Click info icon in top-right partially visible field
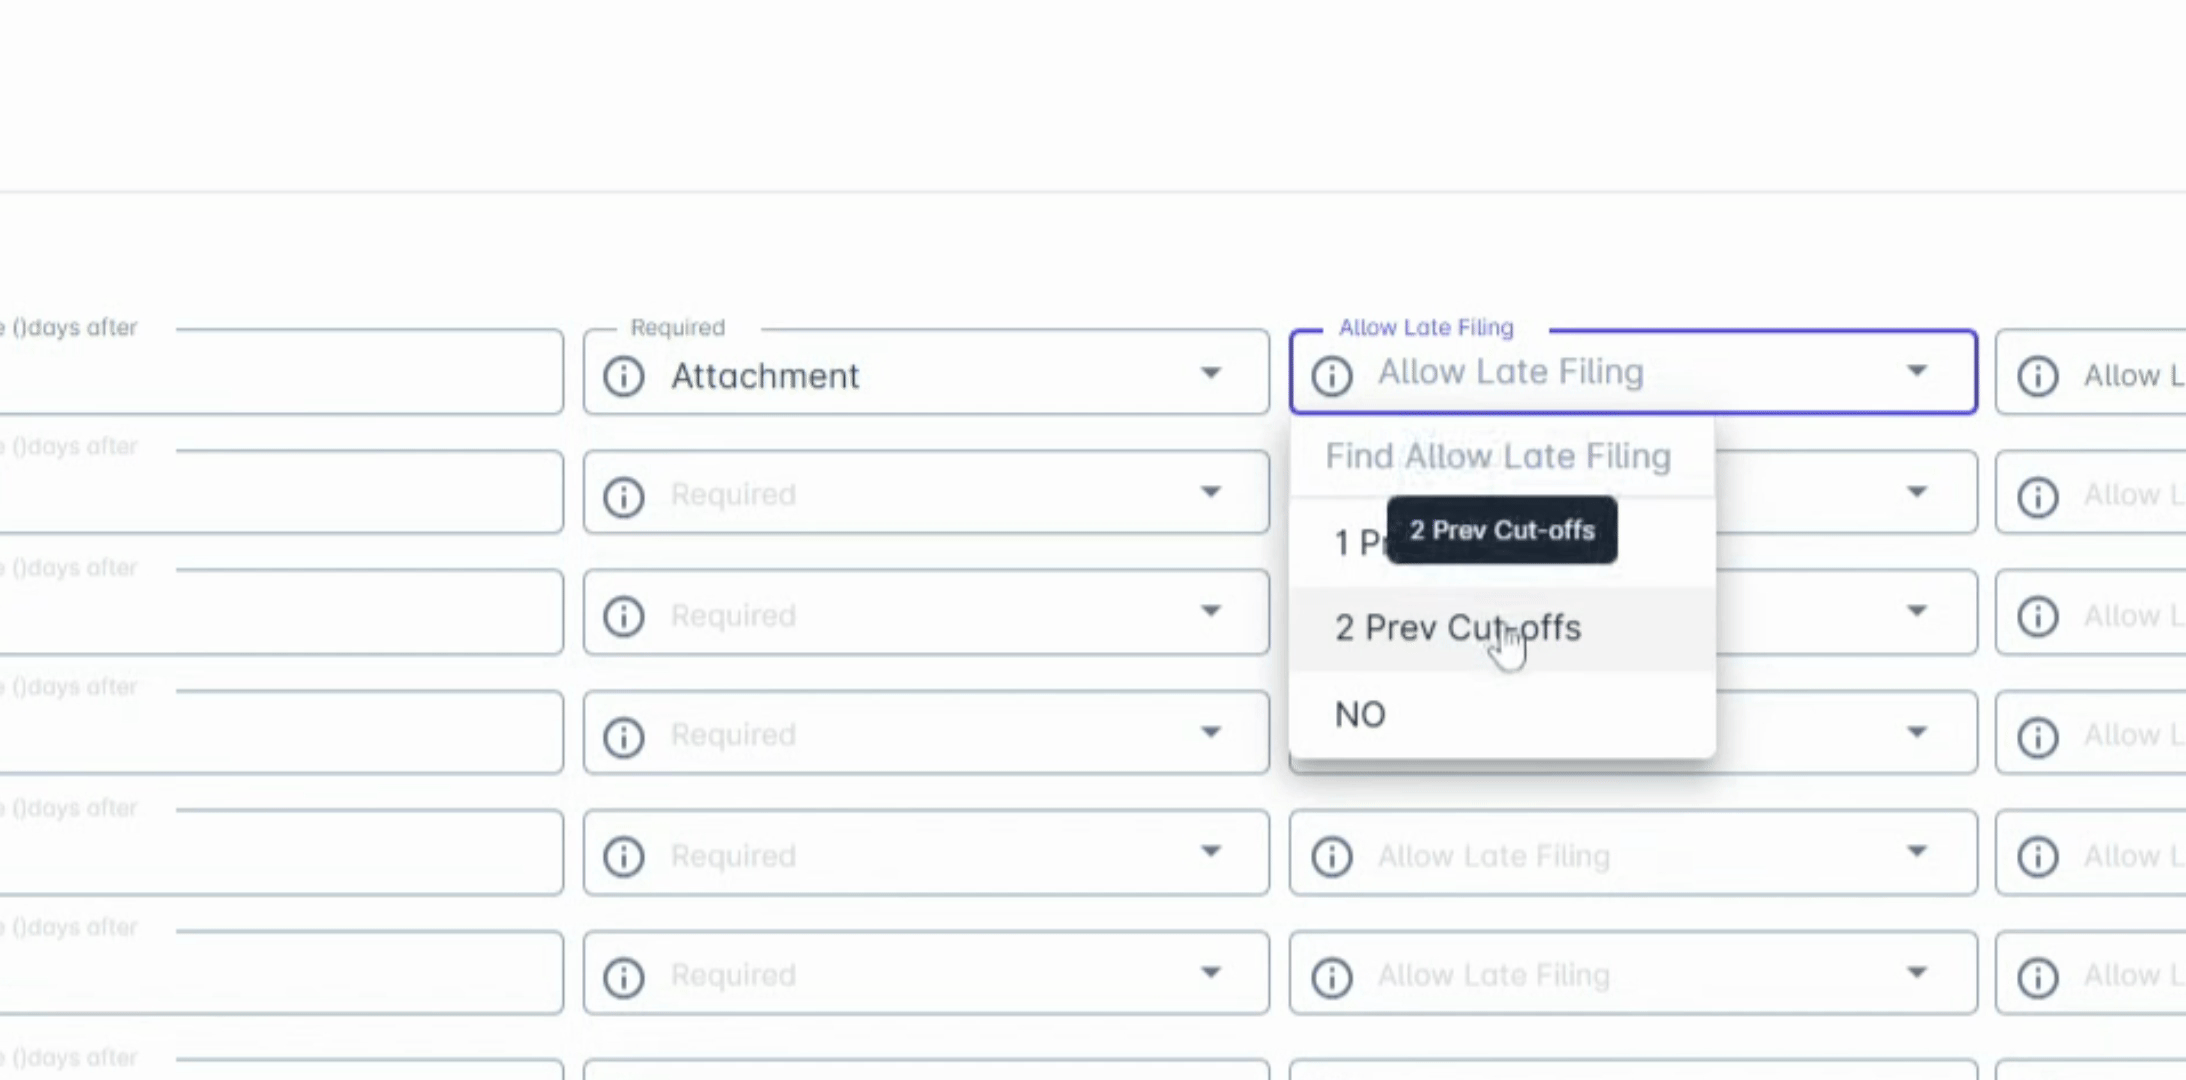 2038,376
